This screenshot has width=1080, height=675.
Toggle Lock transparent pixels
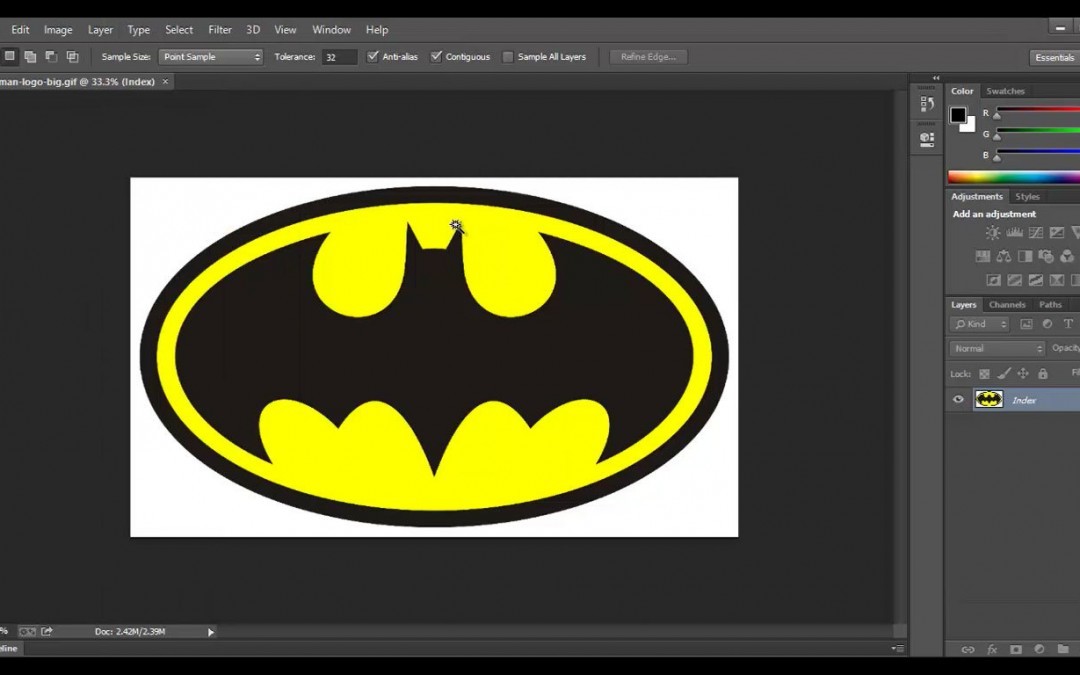click(x=984, y=373)
